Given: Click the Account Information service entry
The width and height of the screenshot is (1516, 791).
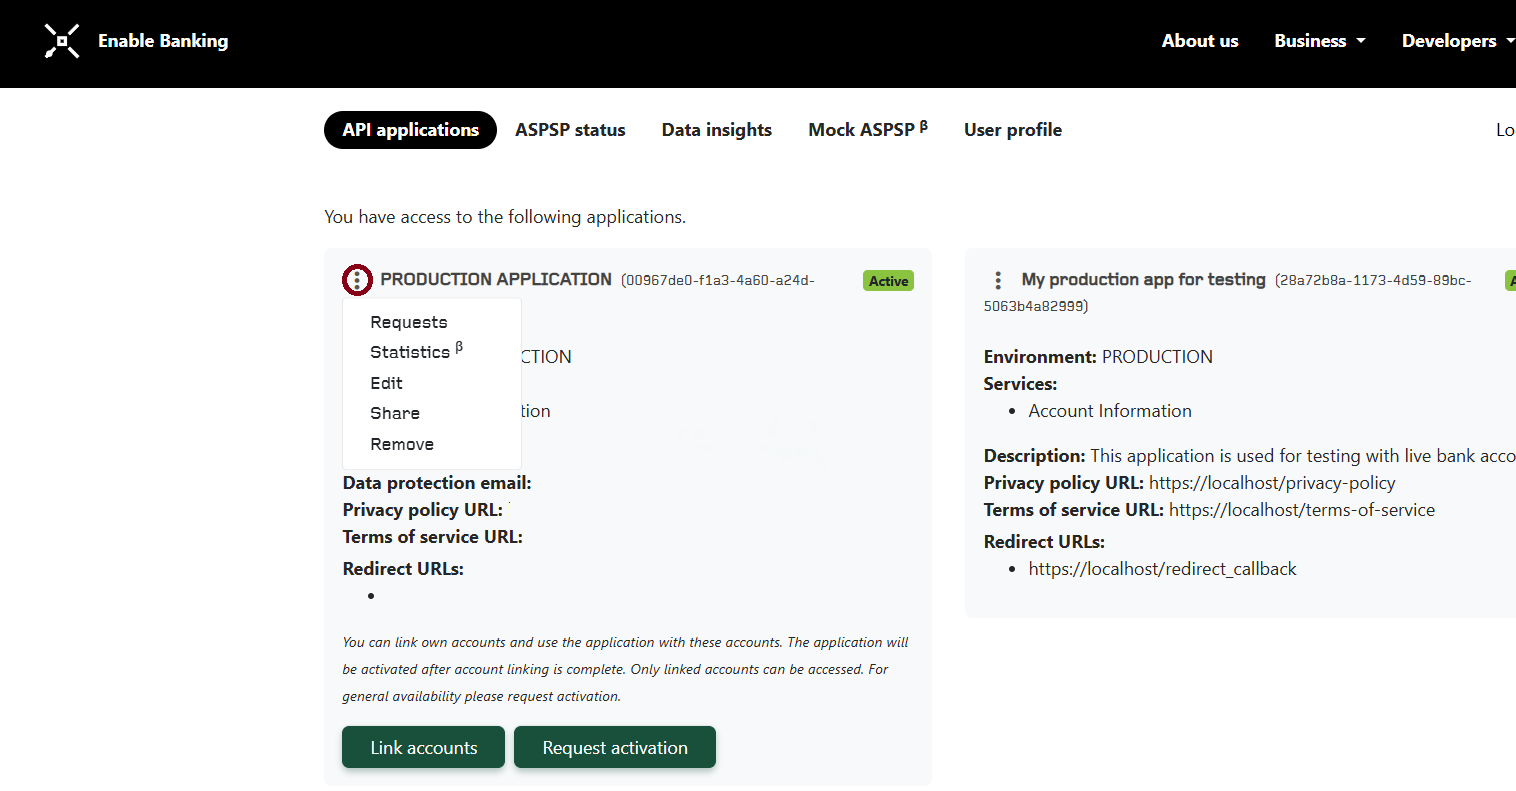Looking at the screenshot, I should tap(1110, 411).
